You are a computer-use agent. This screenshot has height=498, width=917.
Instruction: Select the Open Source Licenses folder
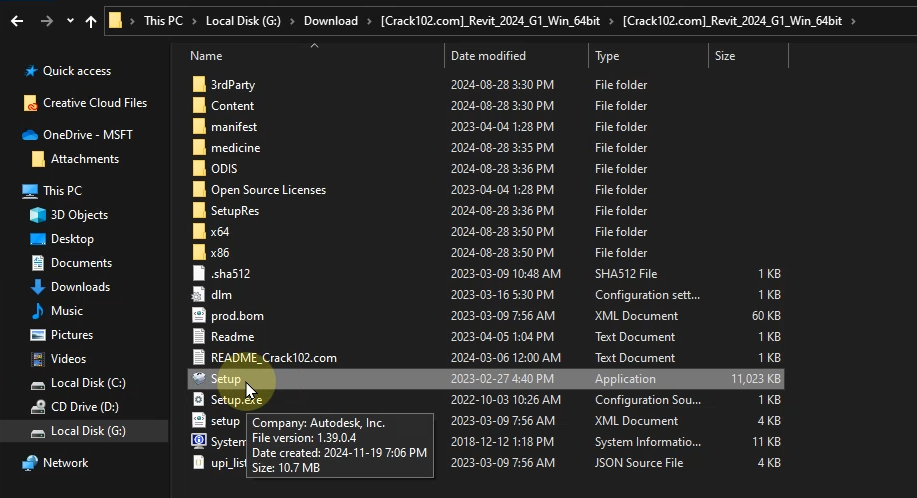point(267,190)
